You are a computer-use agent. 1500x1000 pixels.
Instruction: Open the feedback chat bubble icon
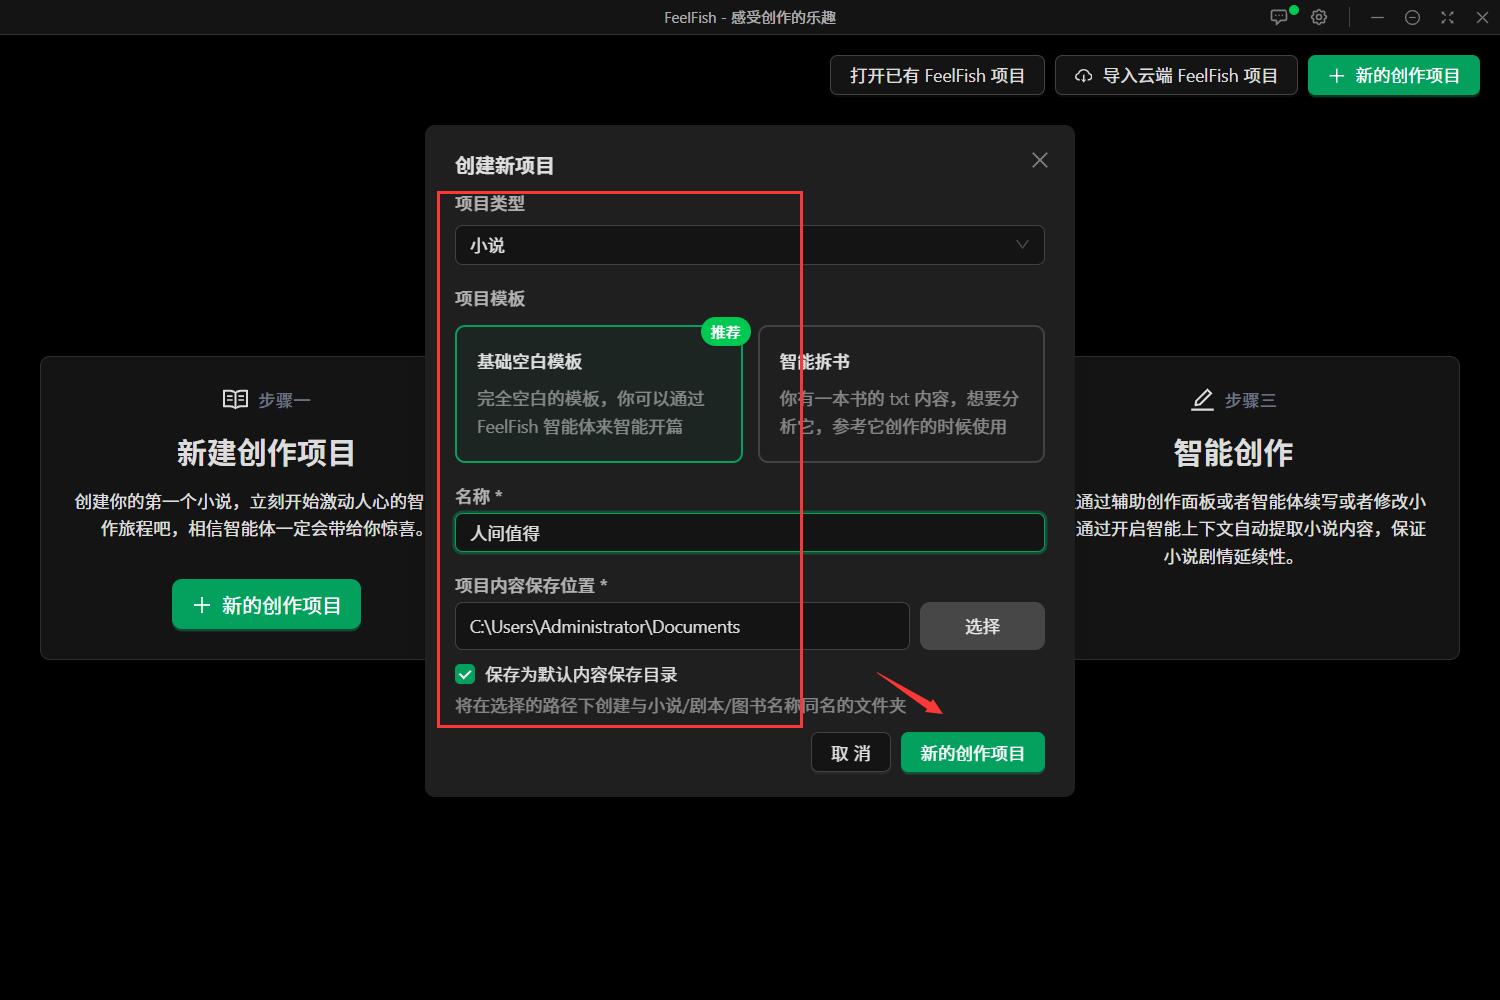point(1279,17)
